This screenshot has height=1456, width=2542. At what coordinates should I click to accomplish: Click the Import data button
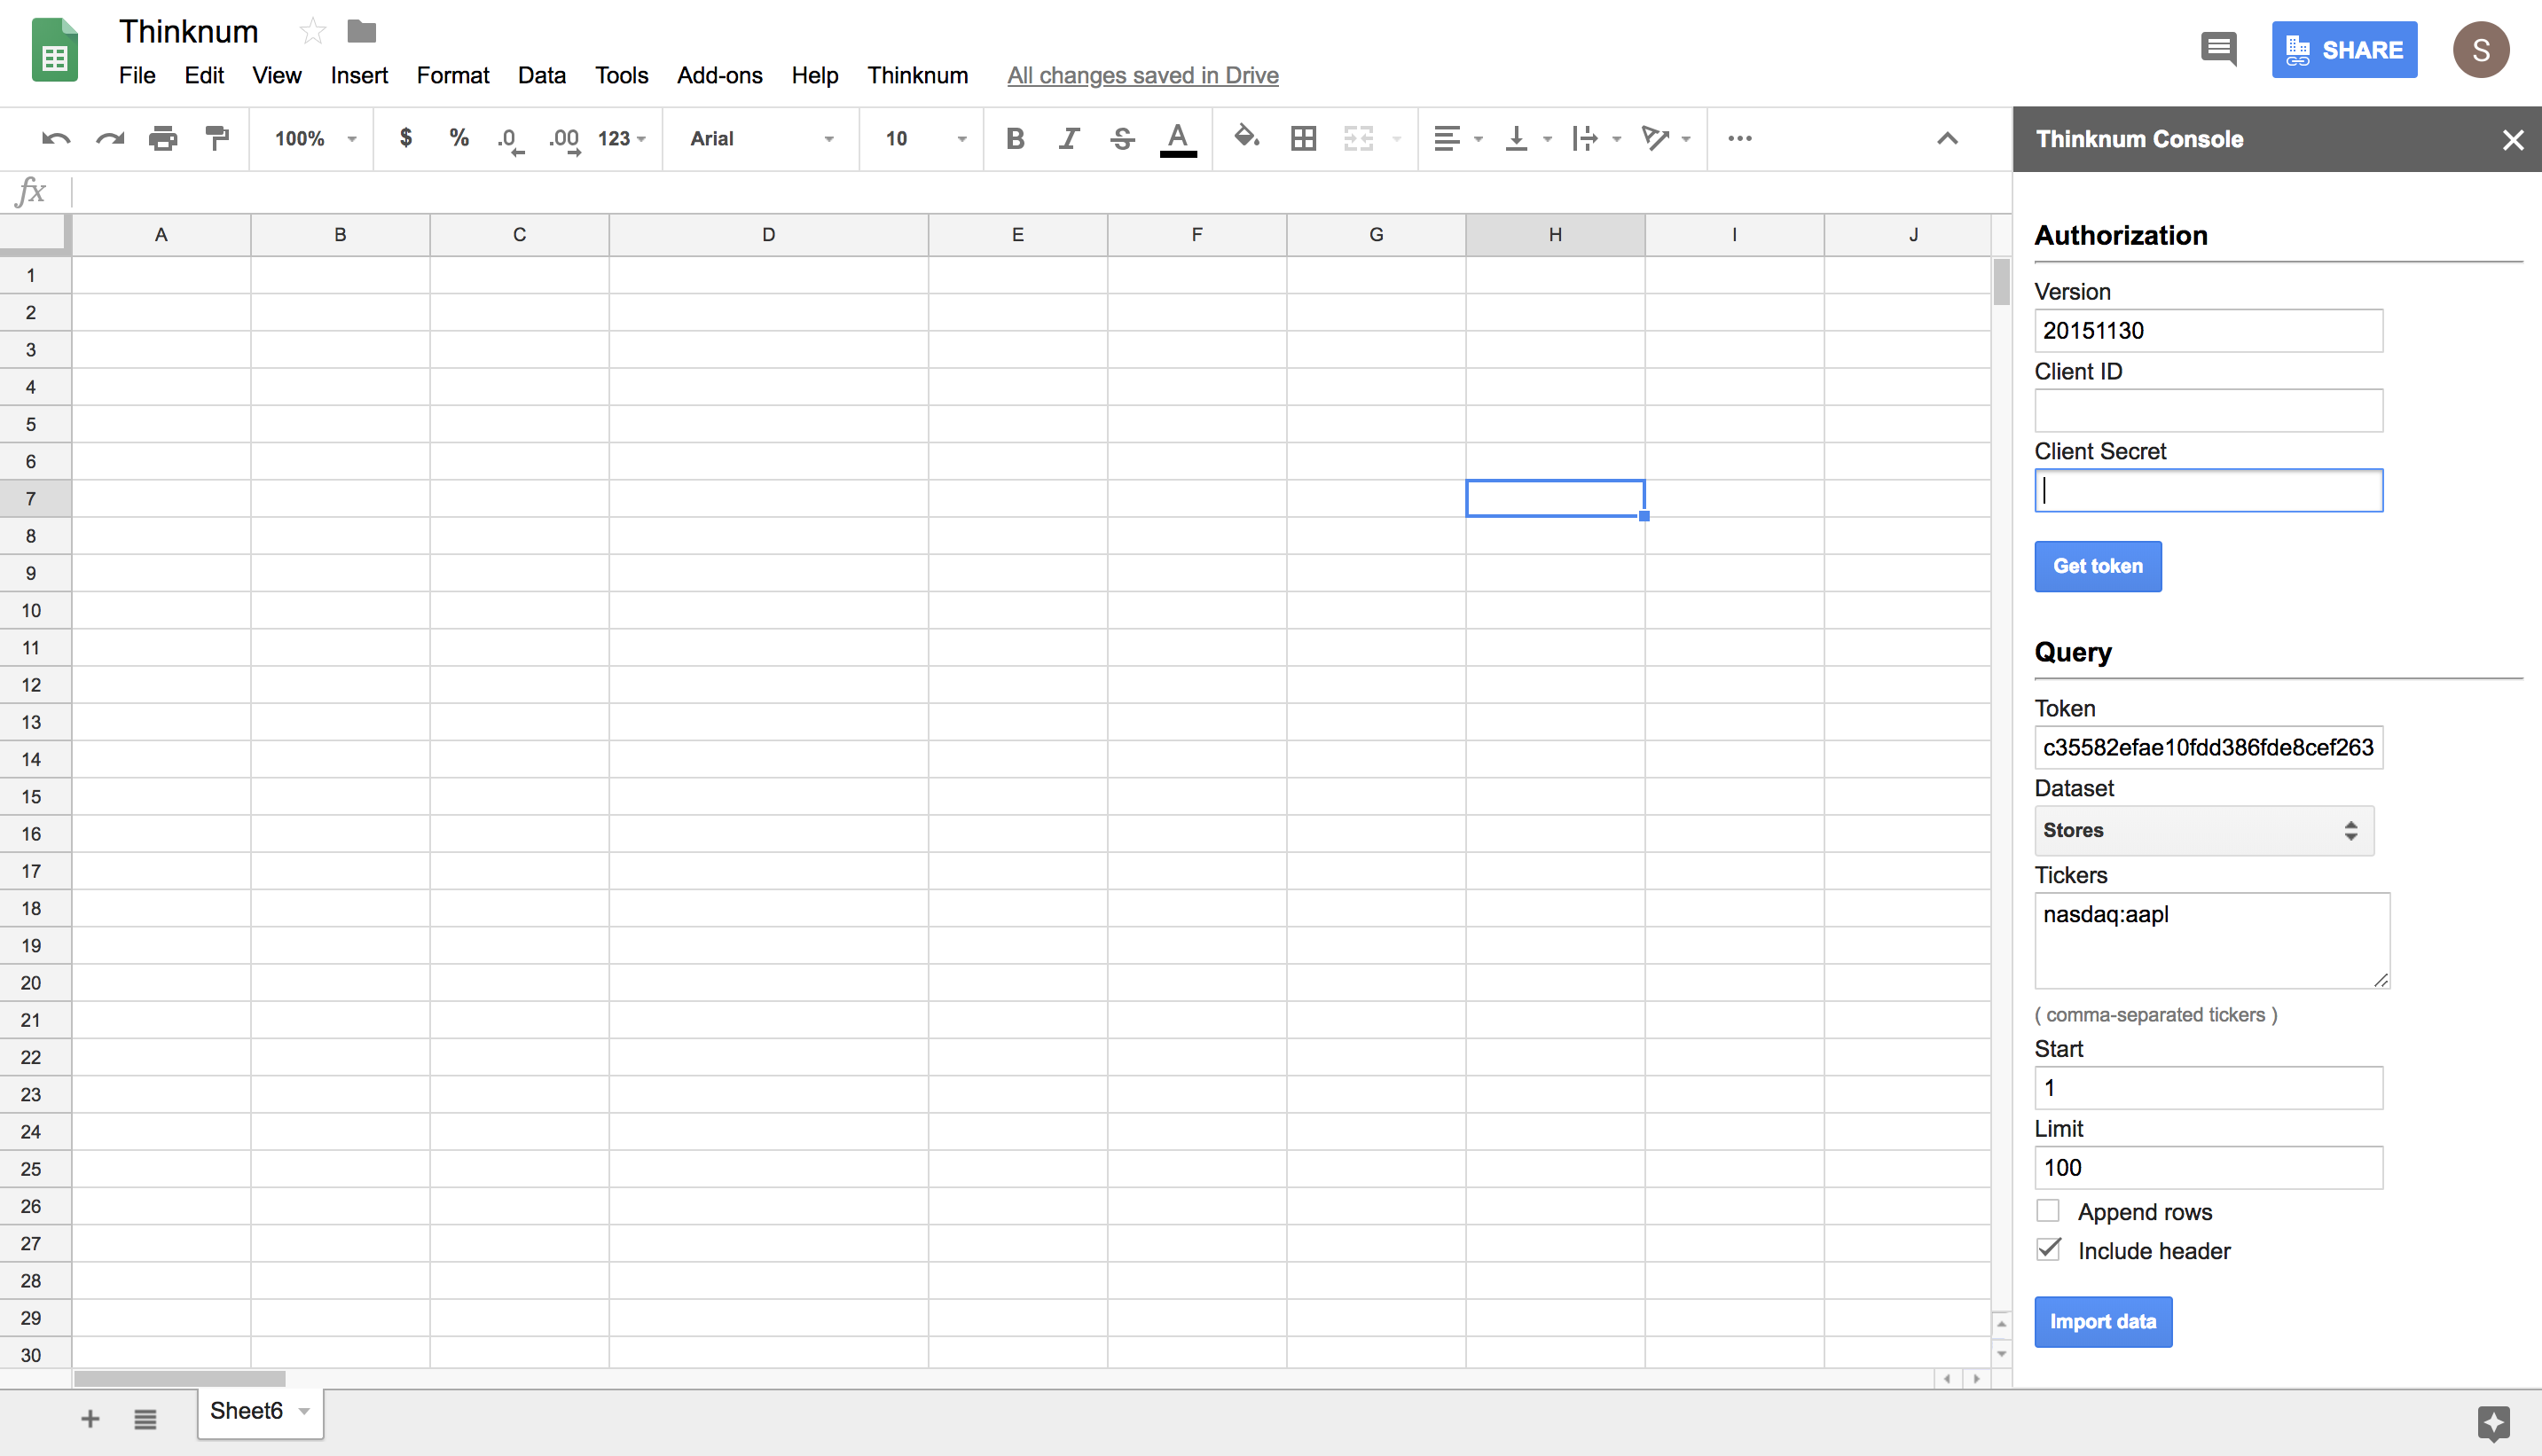(x=2102, y=1322)
